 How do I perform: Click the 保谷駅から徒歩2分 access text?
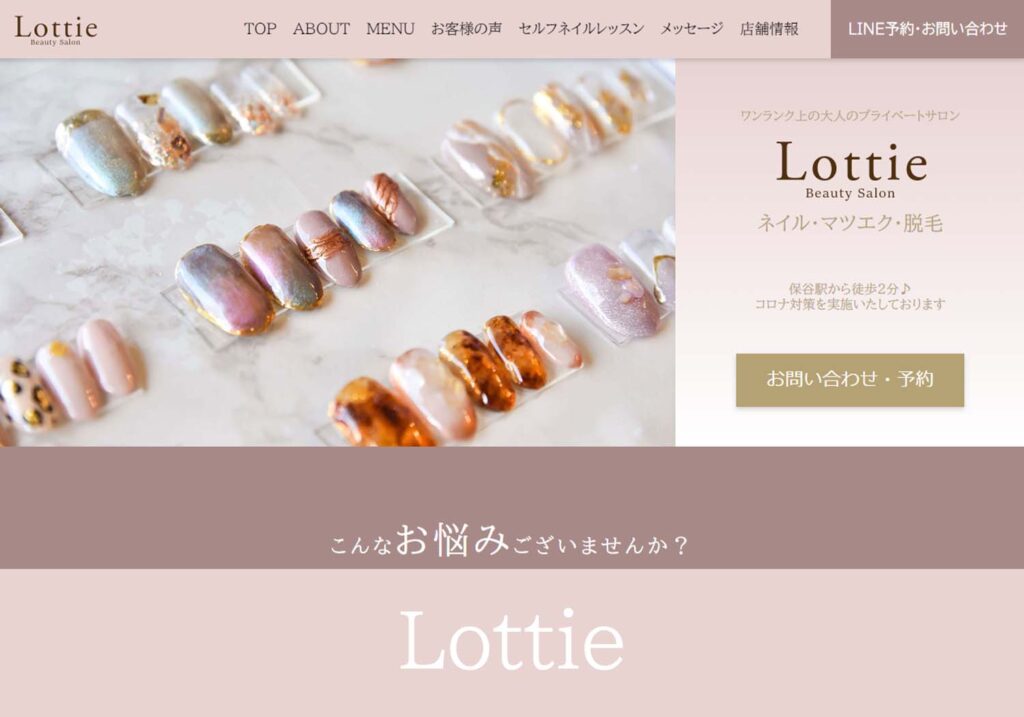[x=850, y=288]
